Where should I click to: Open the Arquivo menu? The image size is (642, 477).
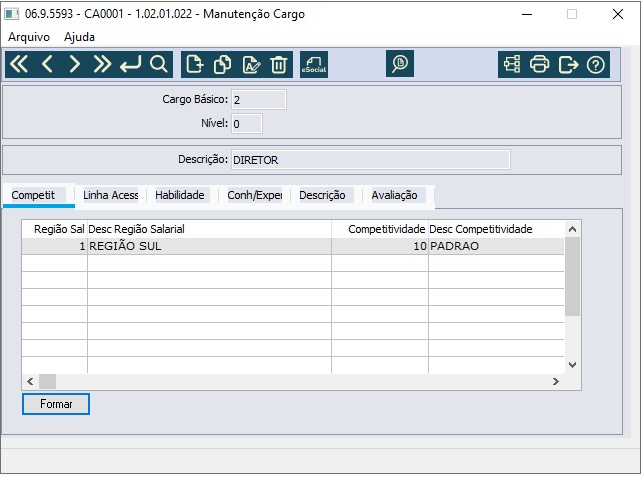[29, 37]
